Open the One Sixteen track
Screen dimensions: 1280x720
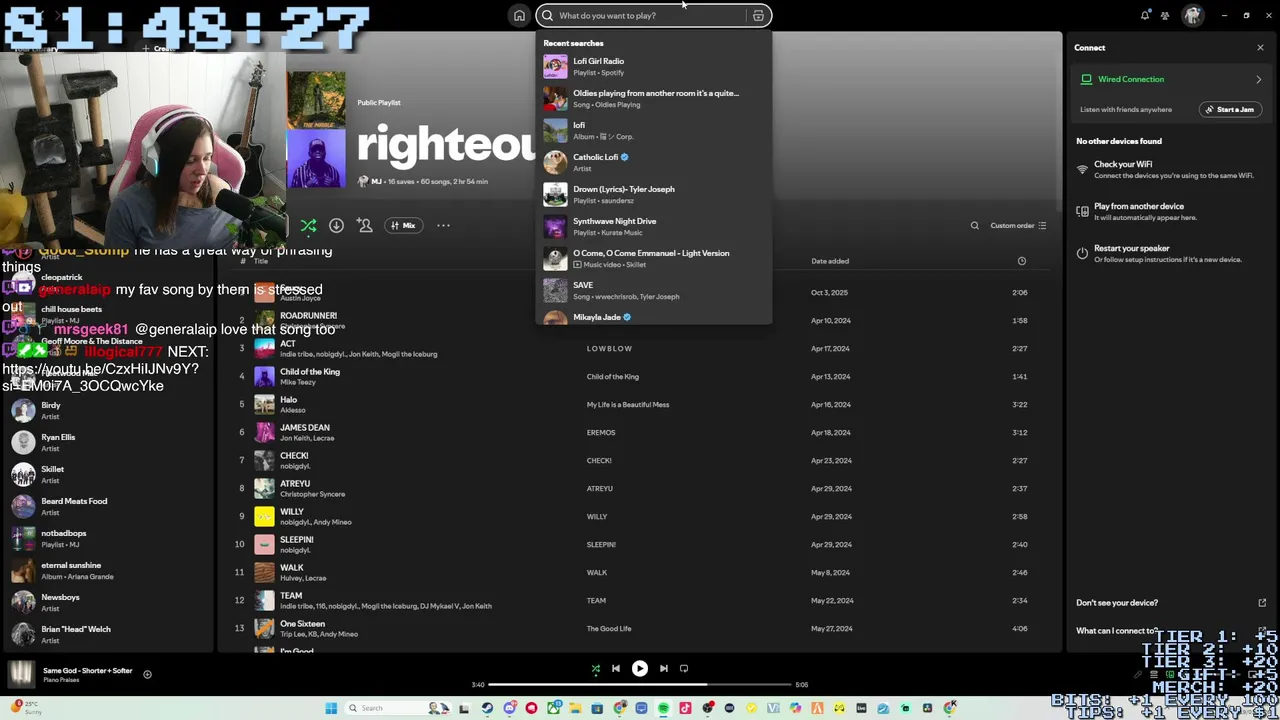coord(640,628)
